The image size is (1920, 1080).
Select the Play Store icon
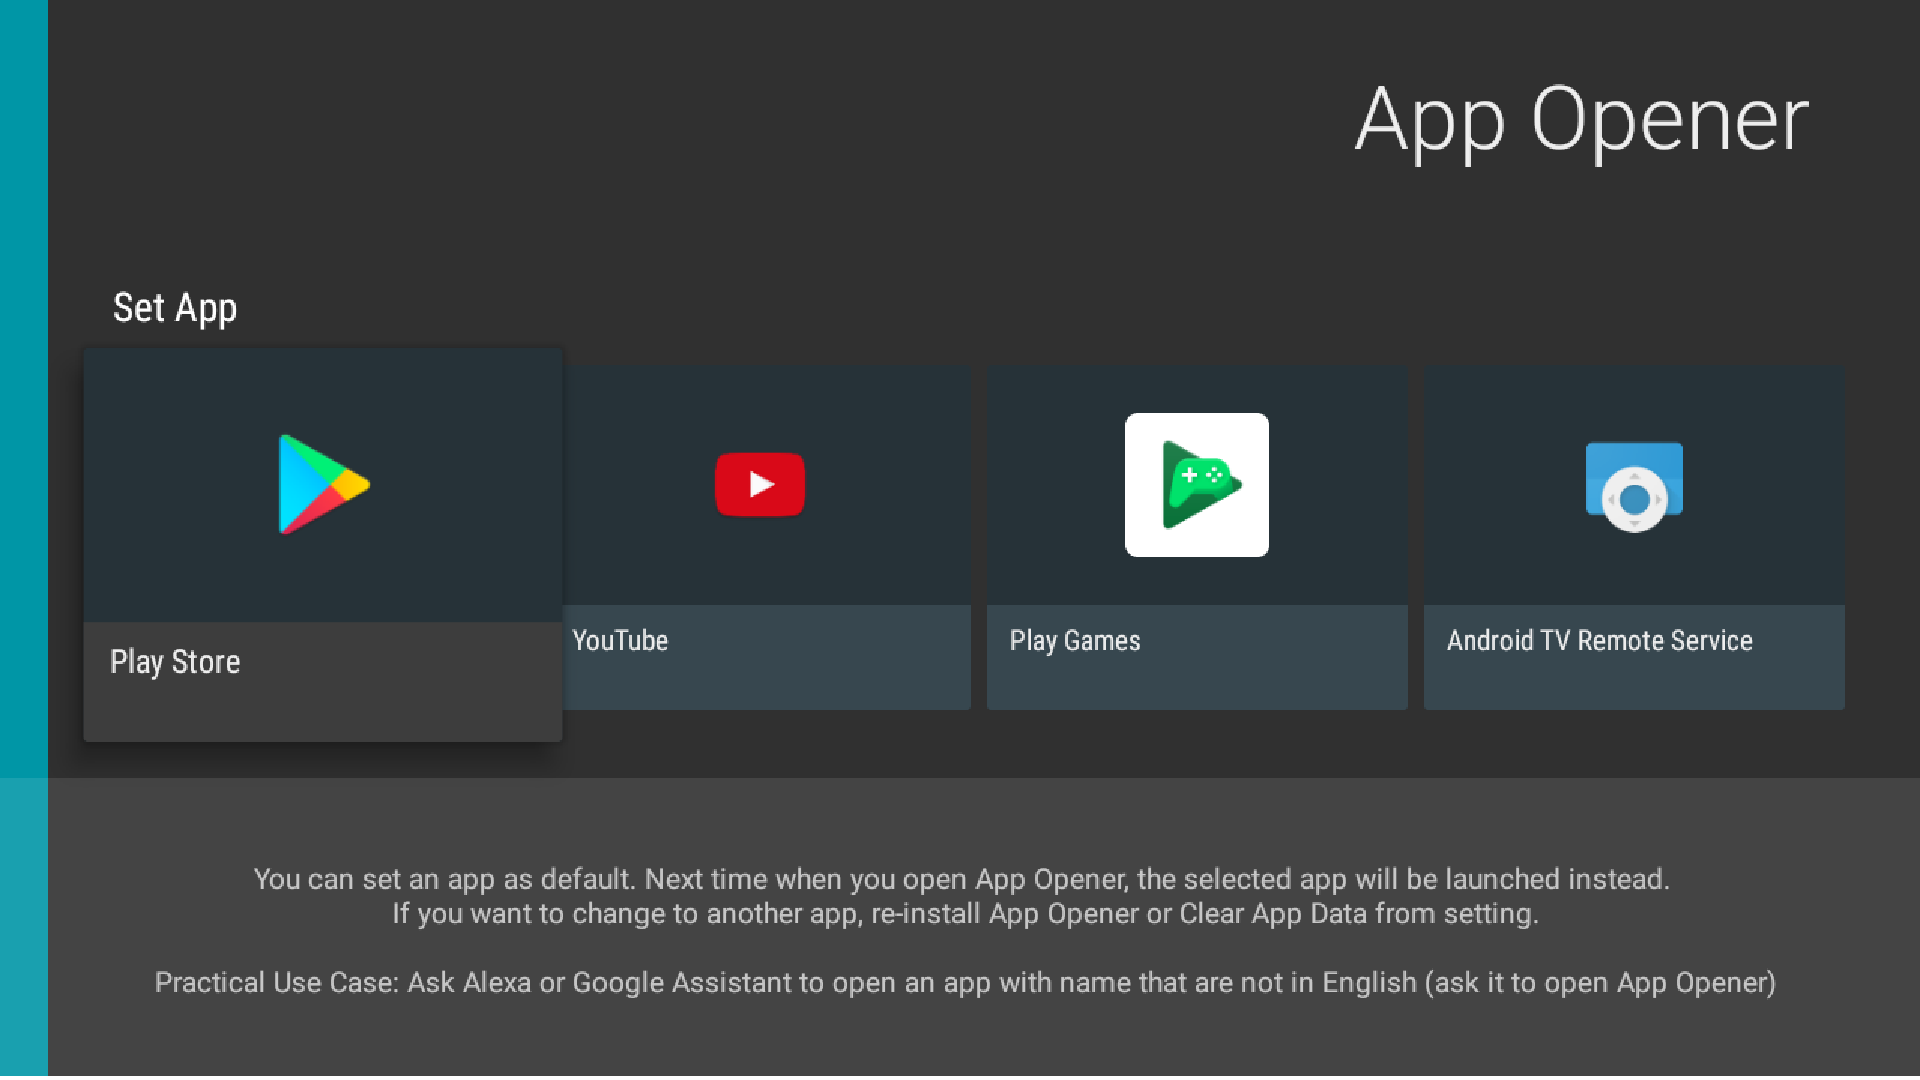coord(322,485)
